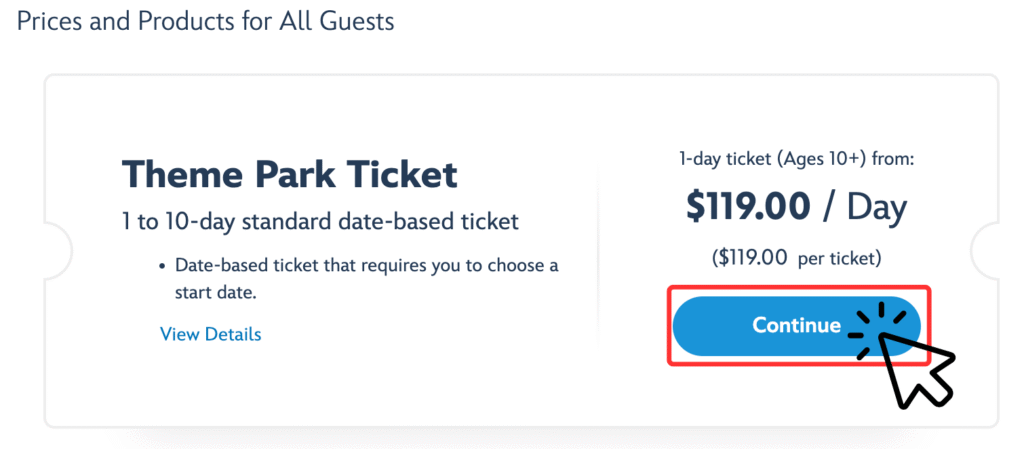Click the left notch of the ticket card
The height and width of the screenshot is (449, 1024).
click(57, 250)
